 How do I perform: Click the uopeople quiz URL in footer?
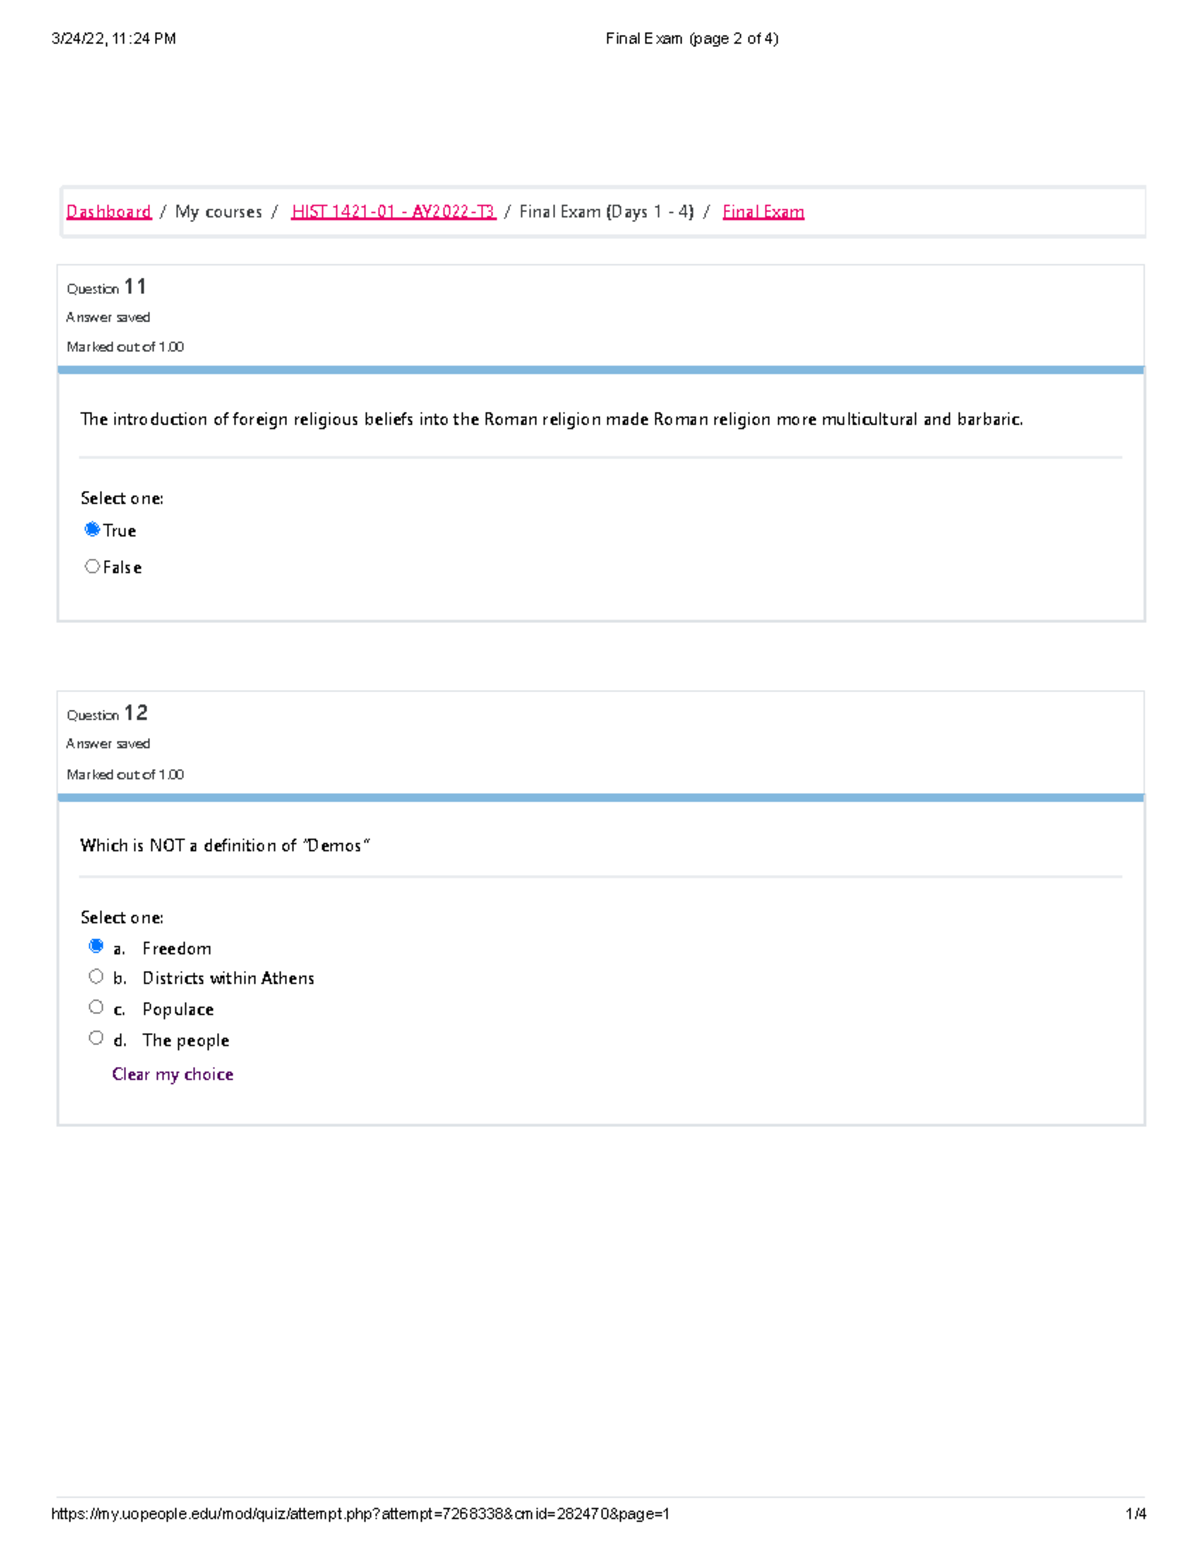[x=360, y=1514]
